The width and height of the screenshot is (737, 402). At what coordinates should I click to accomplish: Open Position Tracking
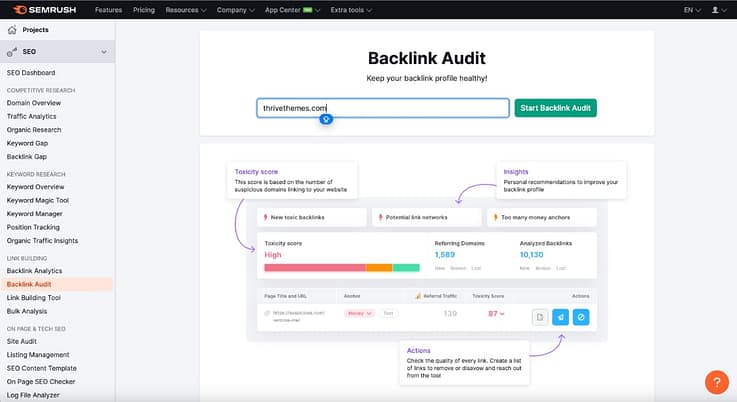33,227
